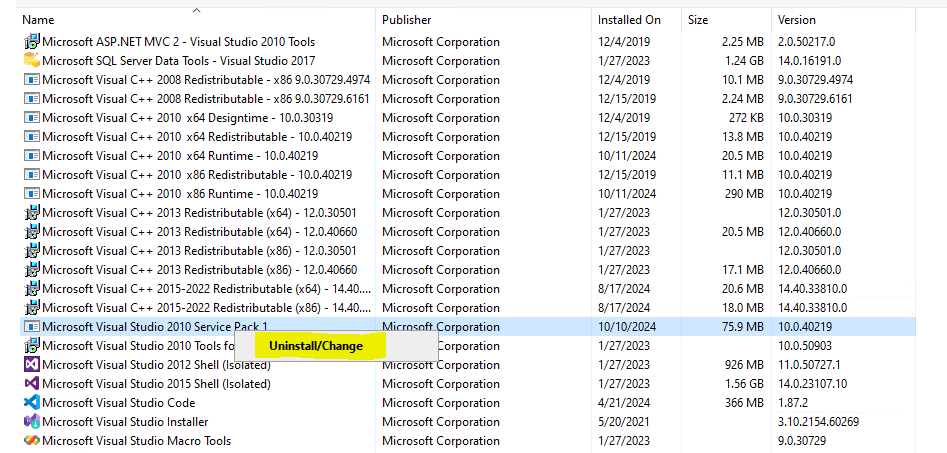Screen dimensions: 947x453
Task: Click icon of Visual C++ 2013 (x64) 12.0.40660
Action: click(31, 232)
